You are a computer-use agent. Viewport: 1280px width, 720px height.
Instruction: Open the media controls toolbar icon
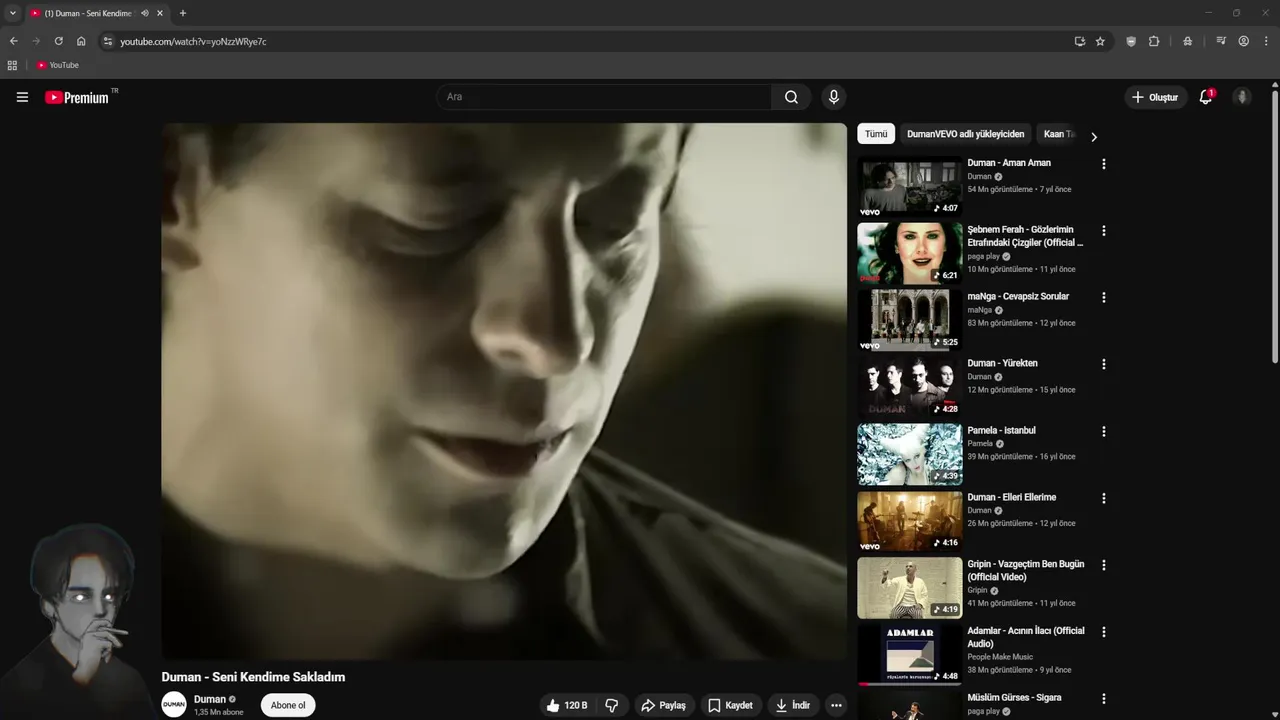coord(1221,41)
